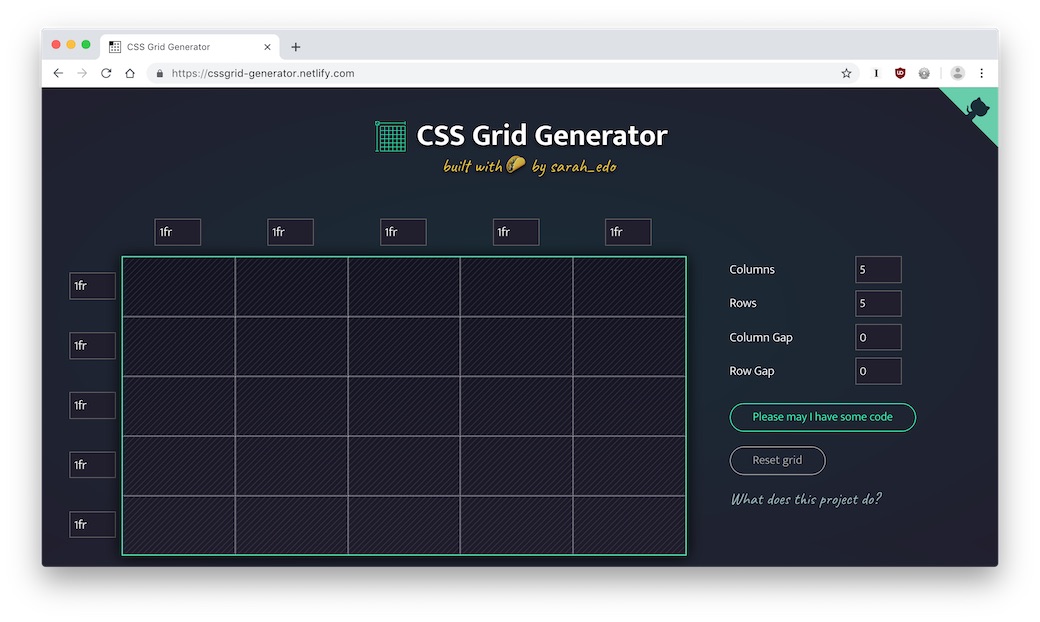Click the CSS Grid Generator heading
This screenshot has width=1040, height=622.
(x=542, y=136)
